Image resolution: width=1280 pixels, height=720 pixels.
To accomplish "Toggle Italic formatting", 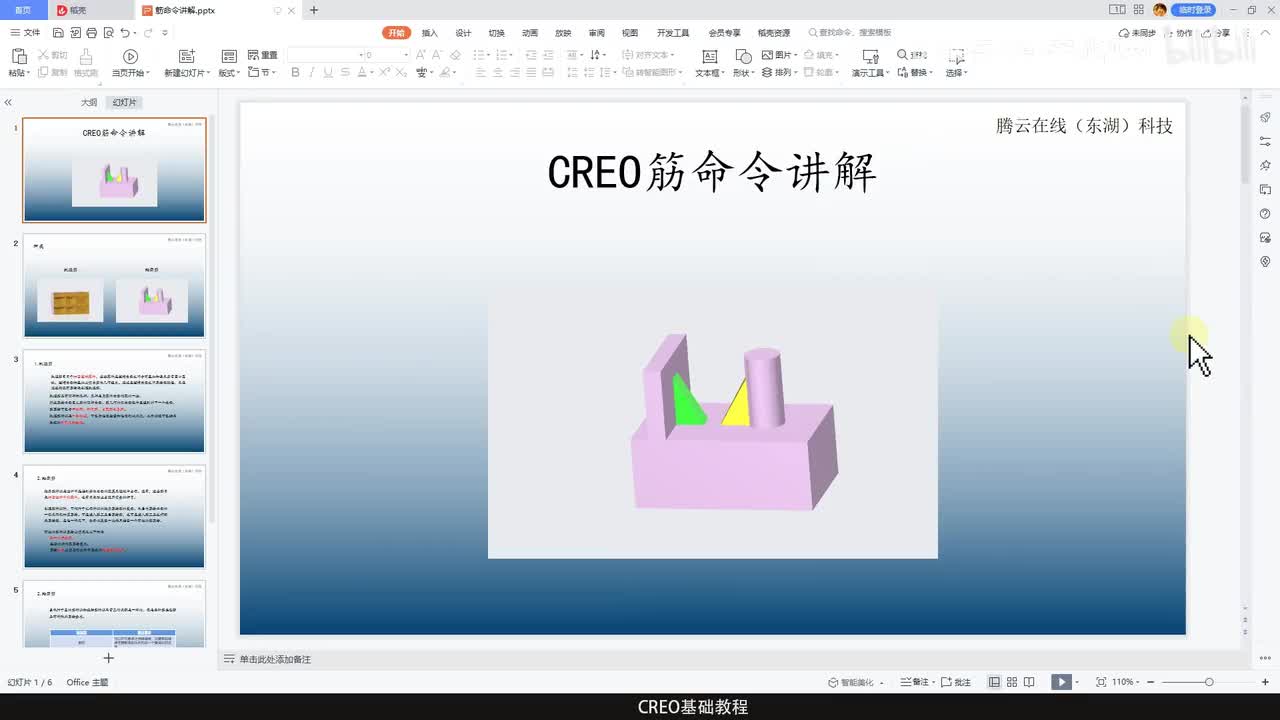I will click(x=312, y=73).
